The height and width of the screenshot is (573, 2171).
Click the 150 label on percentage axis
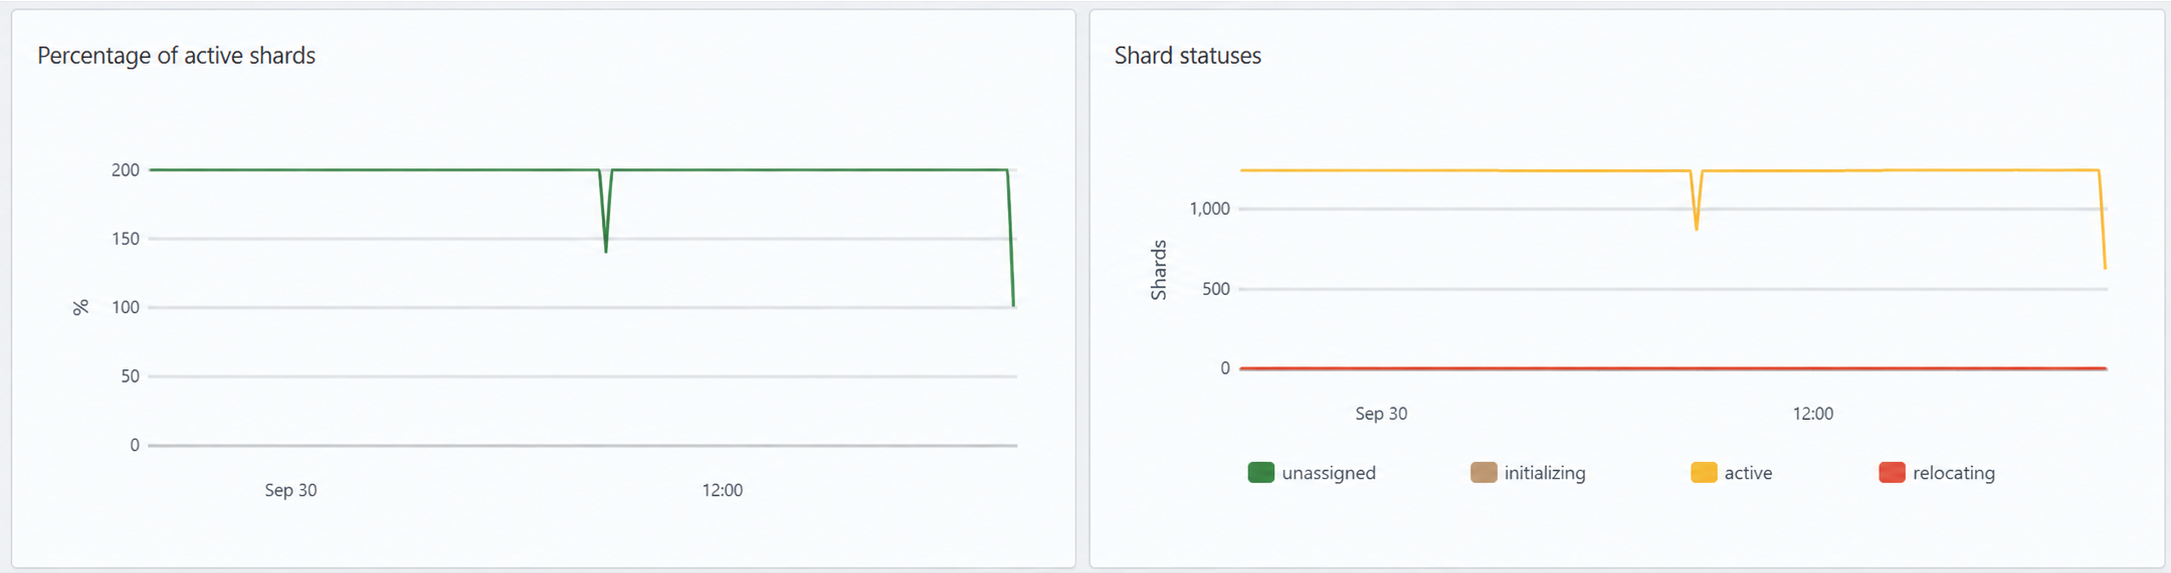point(126,239)
